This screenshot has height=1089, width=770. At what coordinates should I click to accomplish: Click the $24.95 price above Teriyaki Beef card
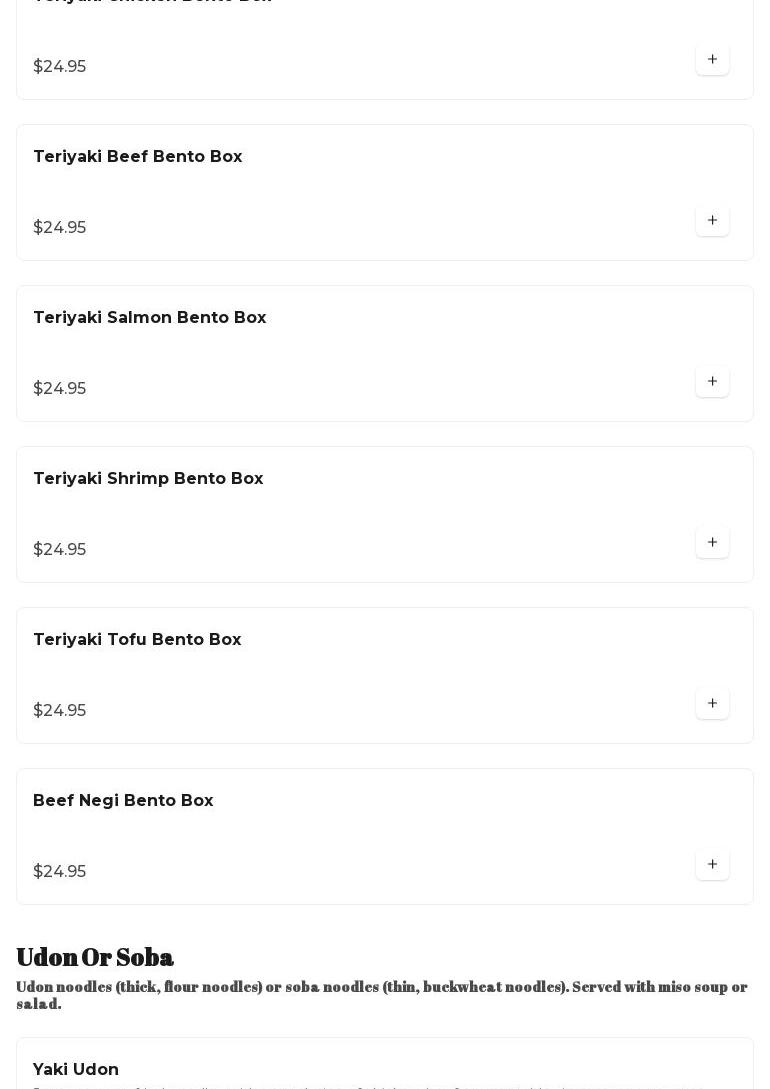pos(60,67)
